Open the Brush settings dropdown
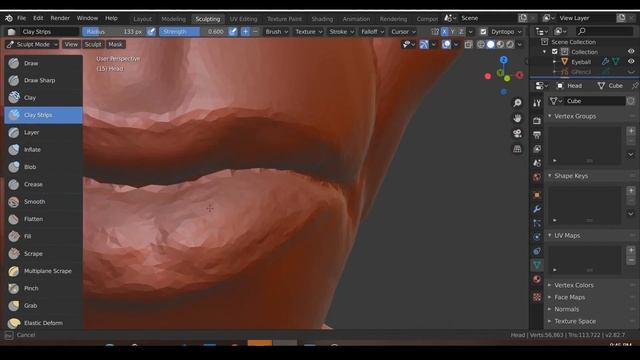The image size is (640, 360). pyautogui.click(x=277, y=31)
